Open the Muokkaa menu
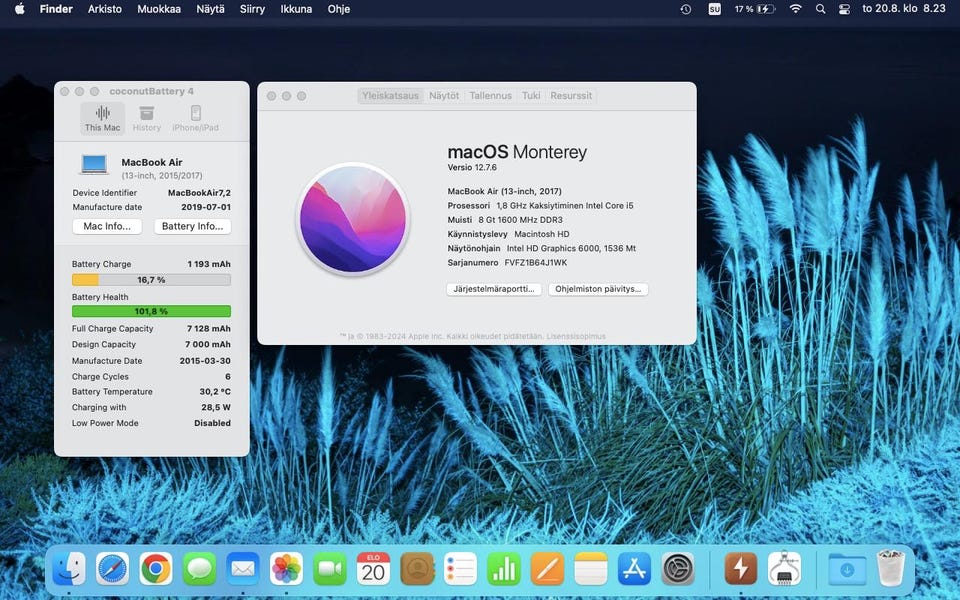This screenshot has width=960, height=600. tap(159, 9)
